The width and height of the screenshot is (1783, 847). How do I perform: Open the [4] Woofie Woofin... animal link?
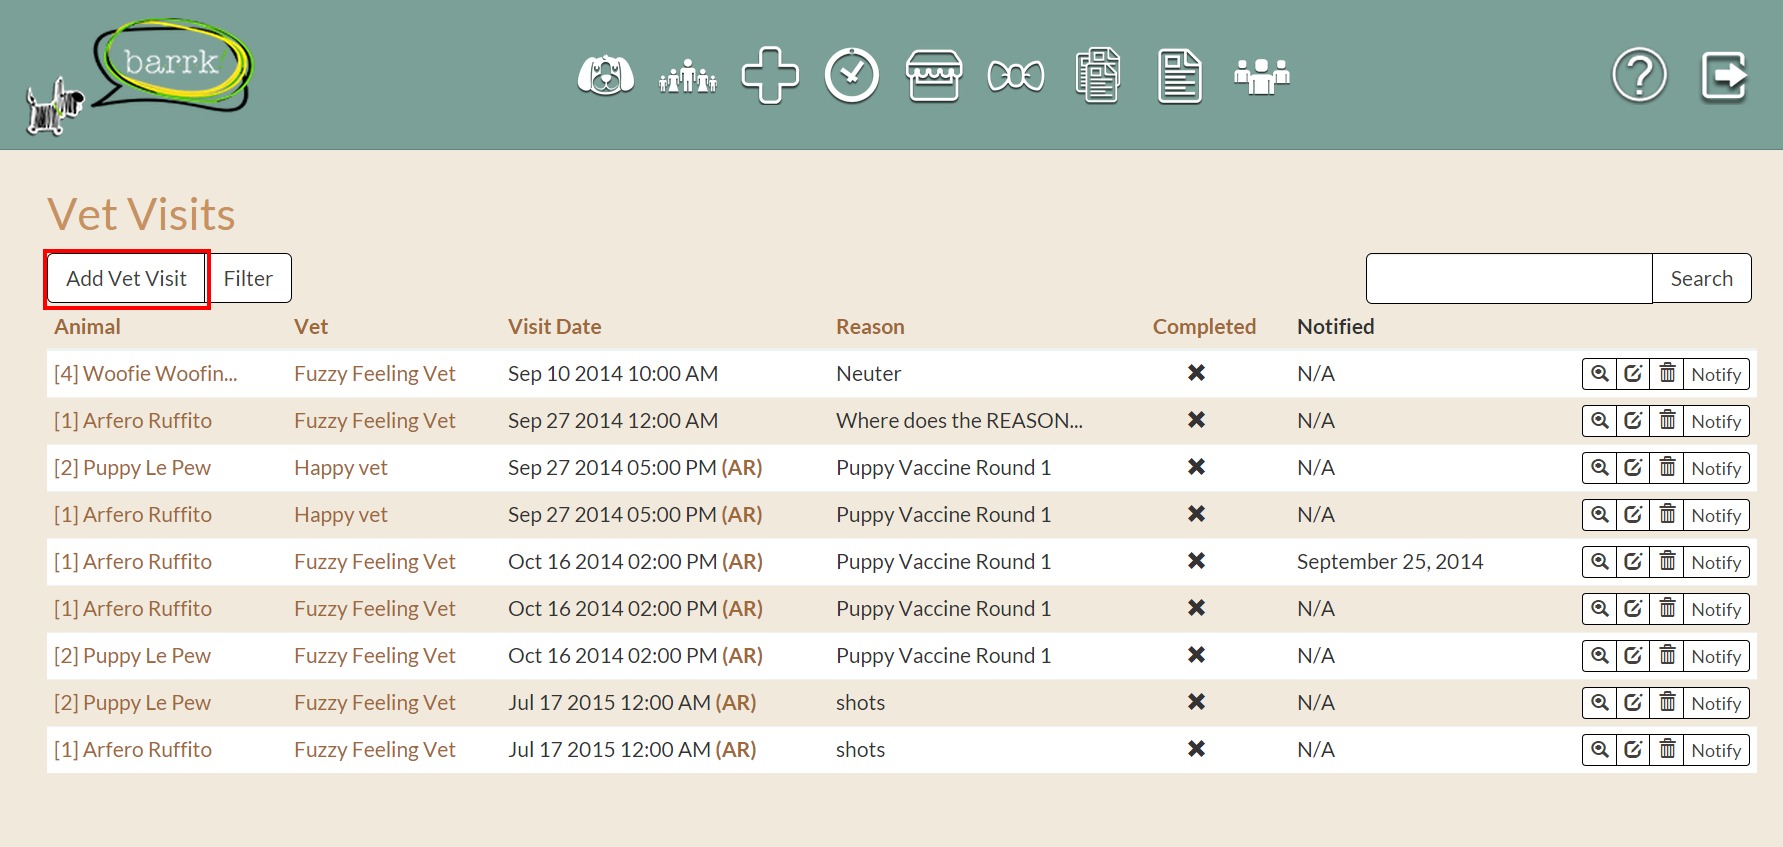point(146,374)
